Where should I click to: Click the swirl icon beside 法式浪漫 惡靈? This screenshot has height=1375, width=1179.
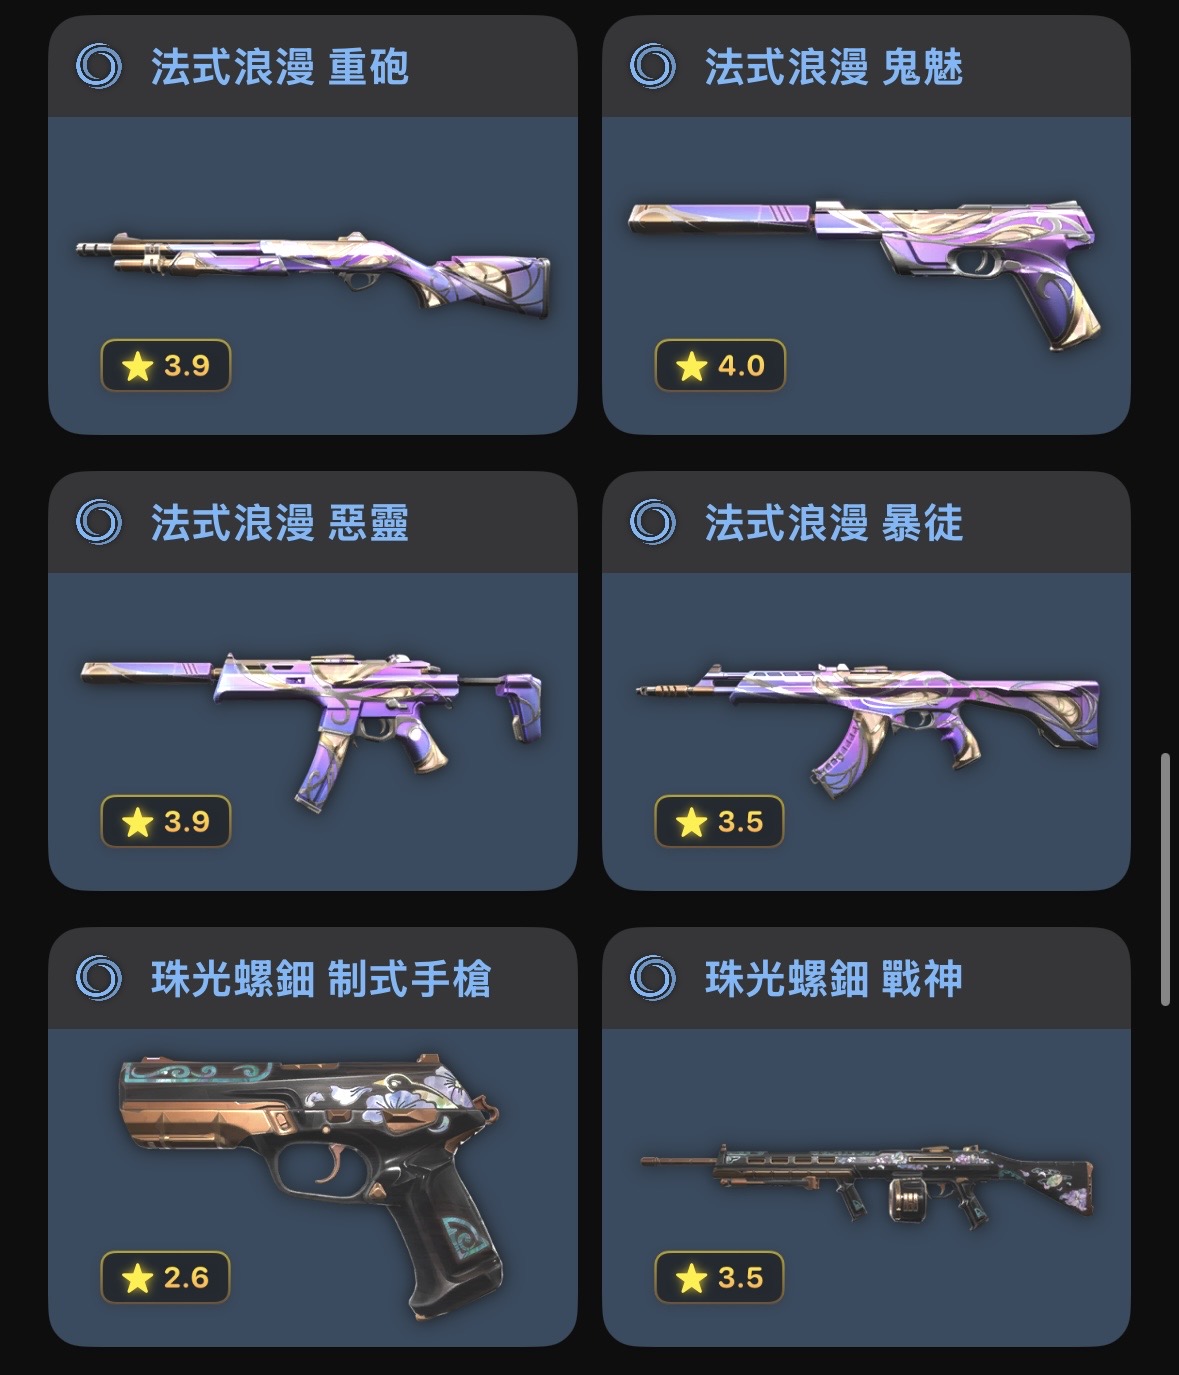pyautogui.click(x=99, y=523)
